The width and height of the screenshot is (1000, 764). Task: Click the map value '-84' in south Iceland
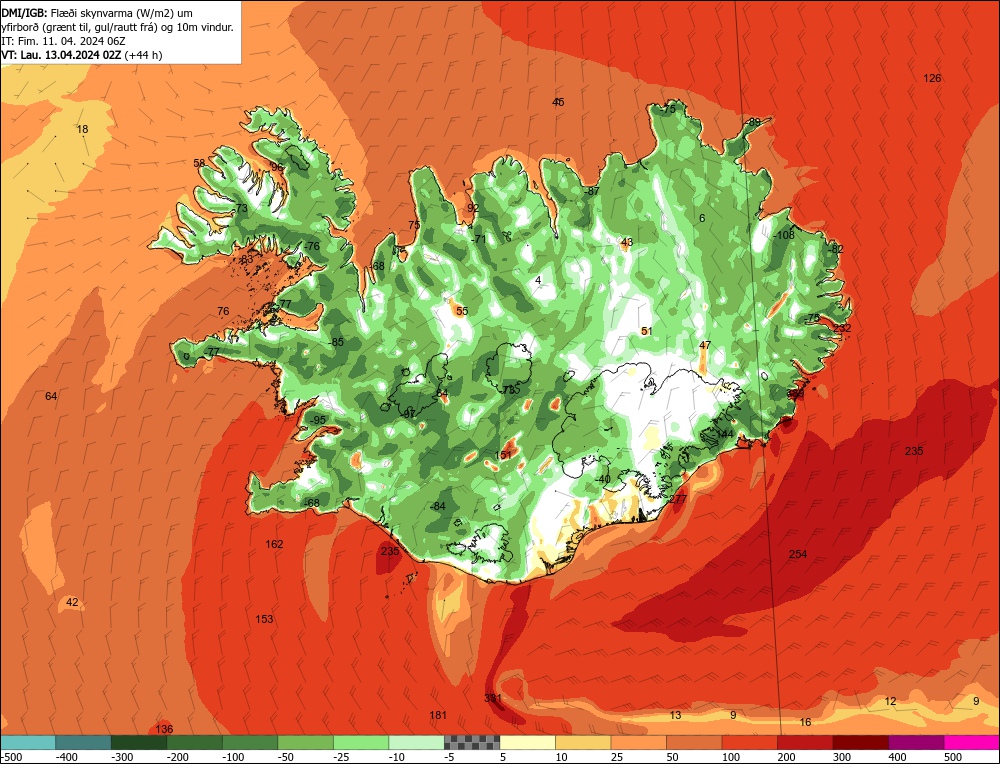(438, 506)
